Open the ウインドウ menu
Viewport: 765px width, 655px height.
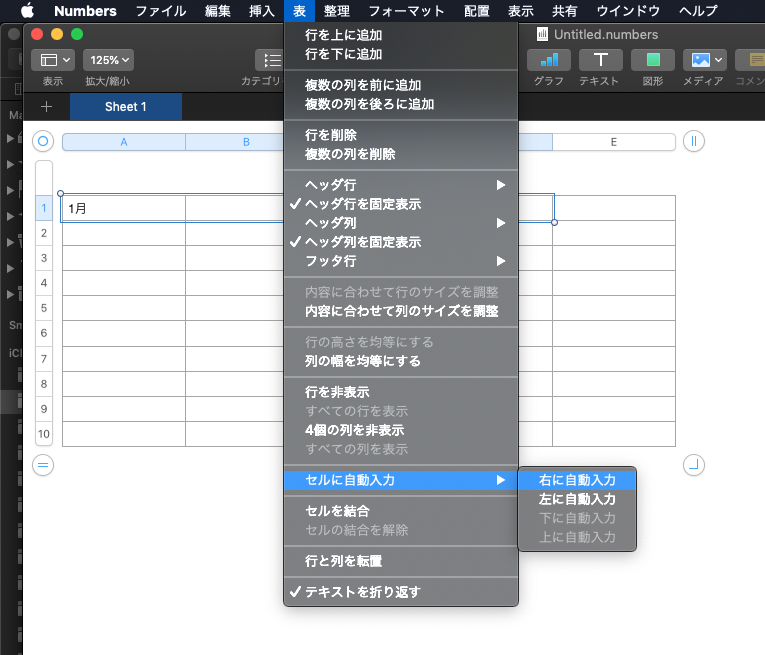coord(628,10)
